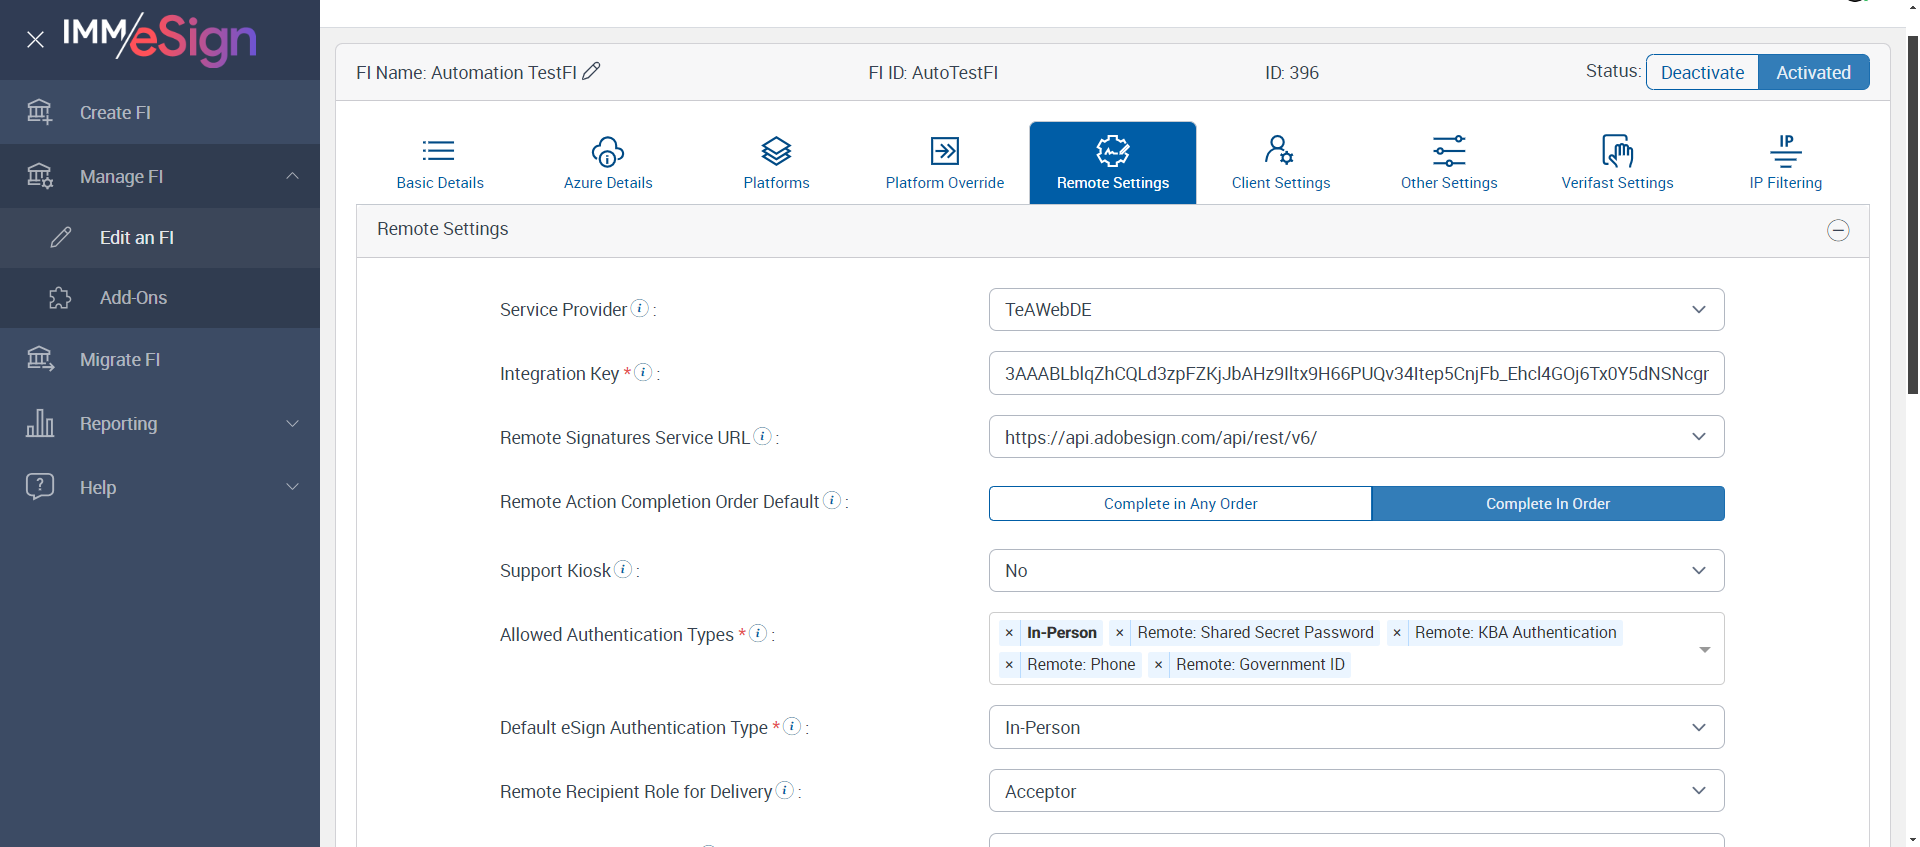Click the Service Provider info icon
The image size is (1920, 847).
point(640,308)
